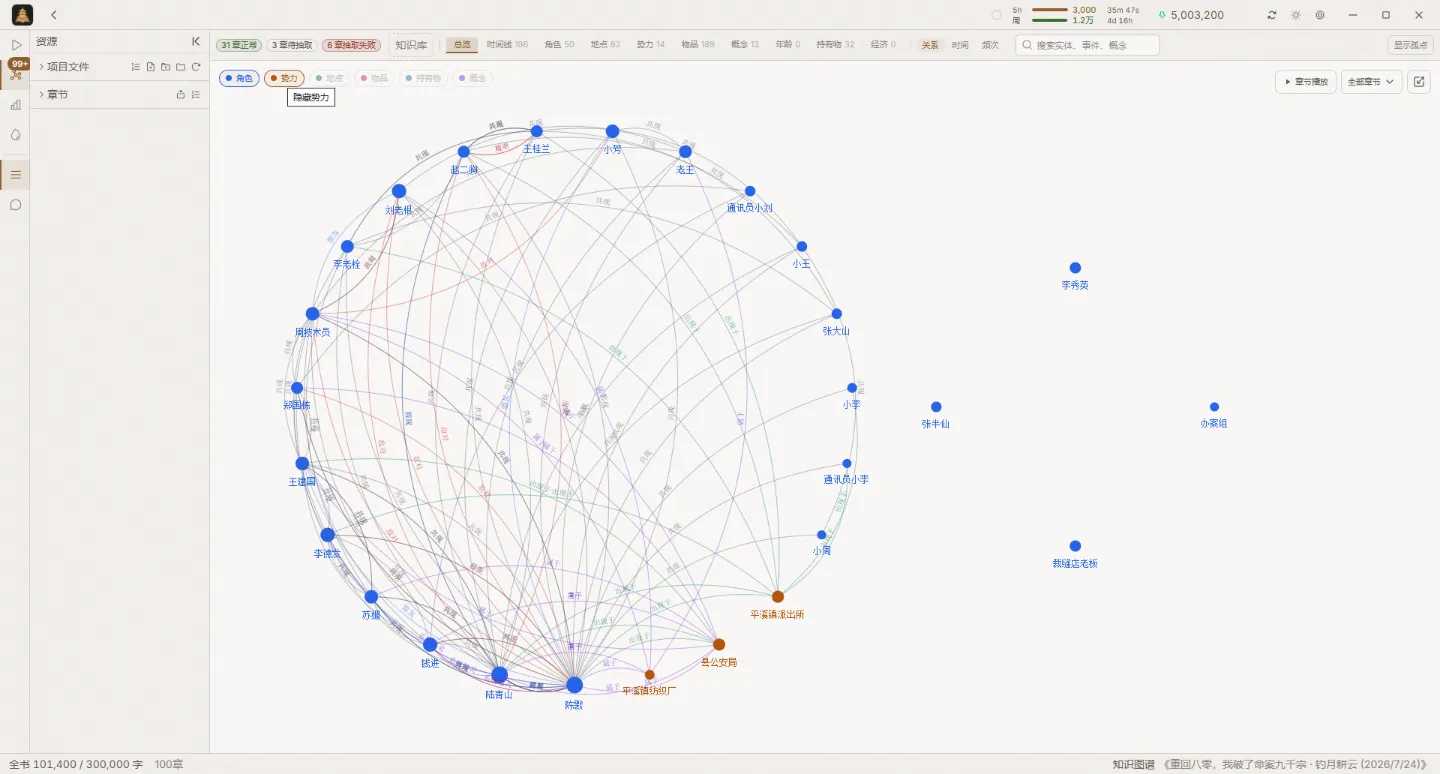Hide the 势力 entity filter

284,78
